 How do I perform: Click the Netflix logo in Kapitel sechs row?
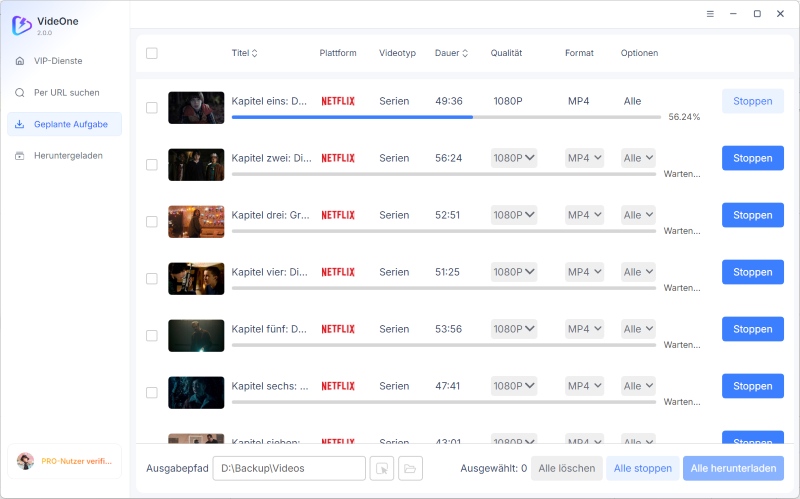tap(338, 386)
